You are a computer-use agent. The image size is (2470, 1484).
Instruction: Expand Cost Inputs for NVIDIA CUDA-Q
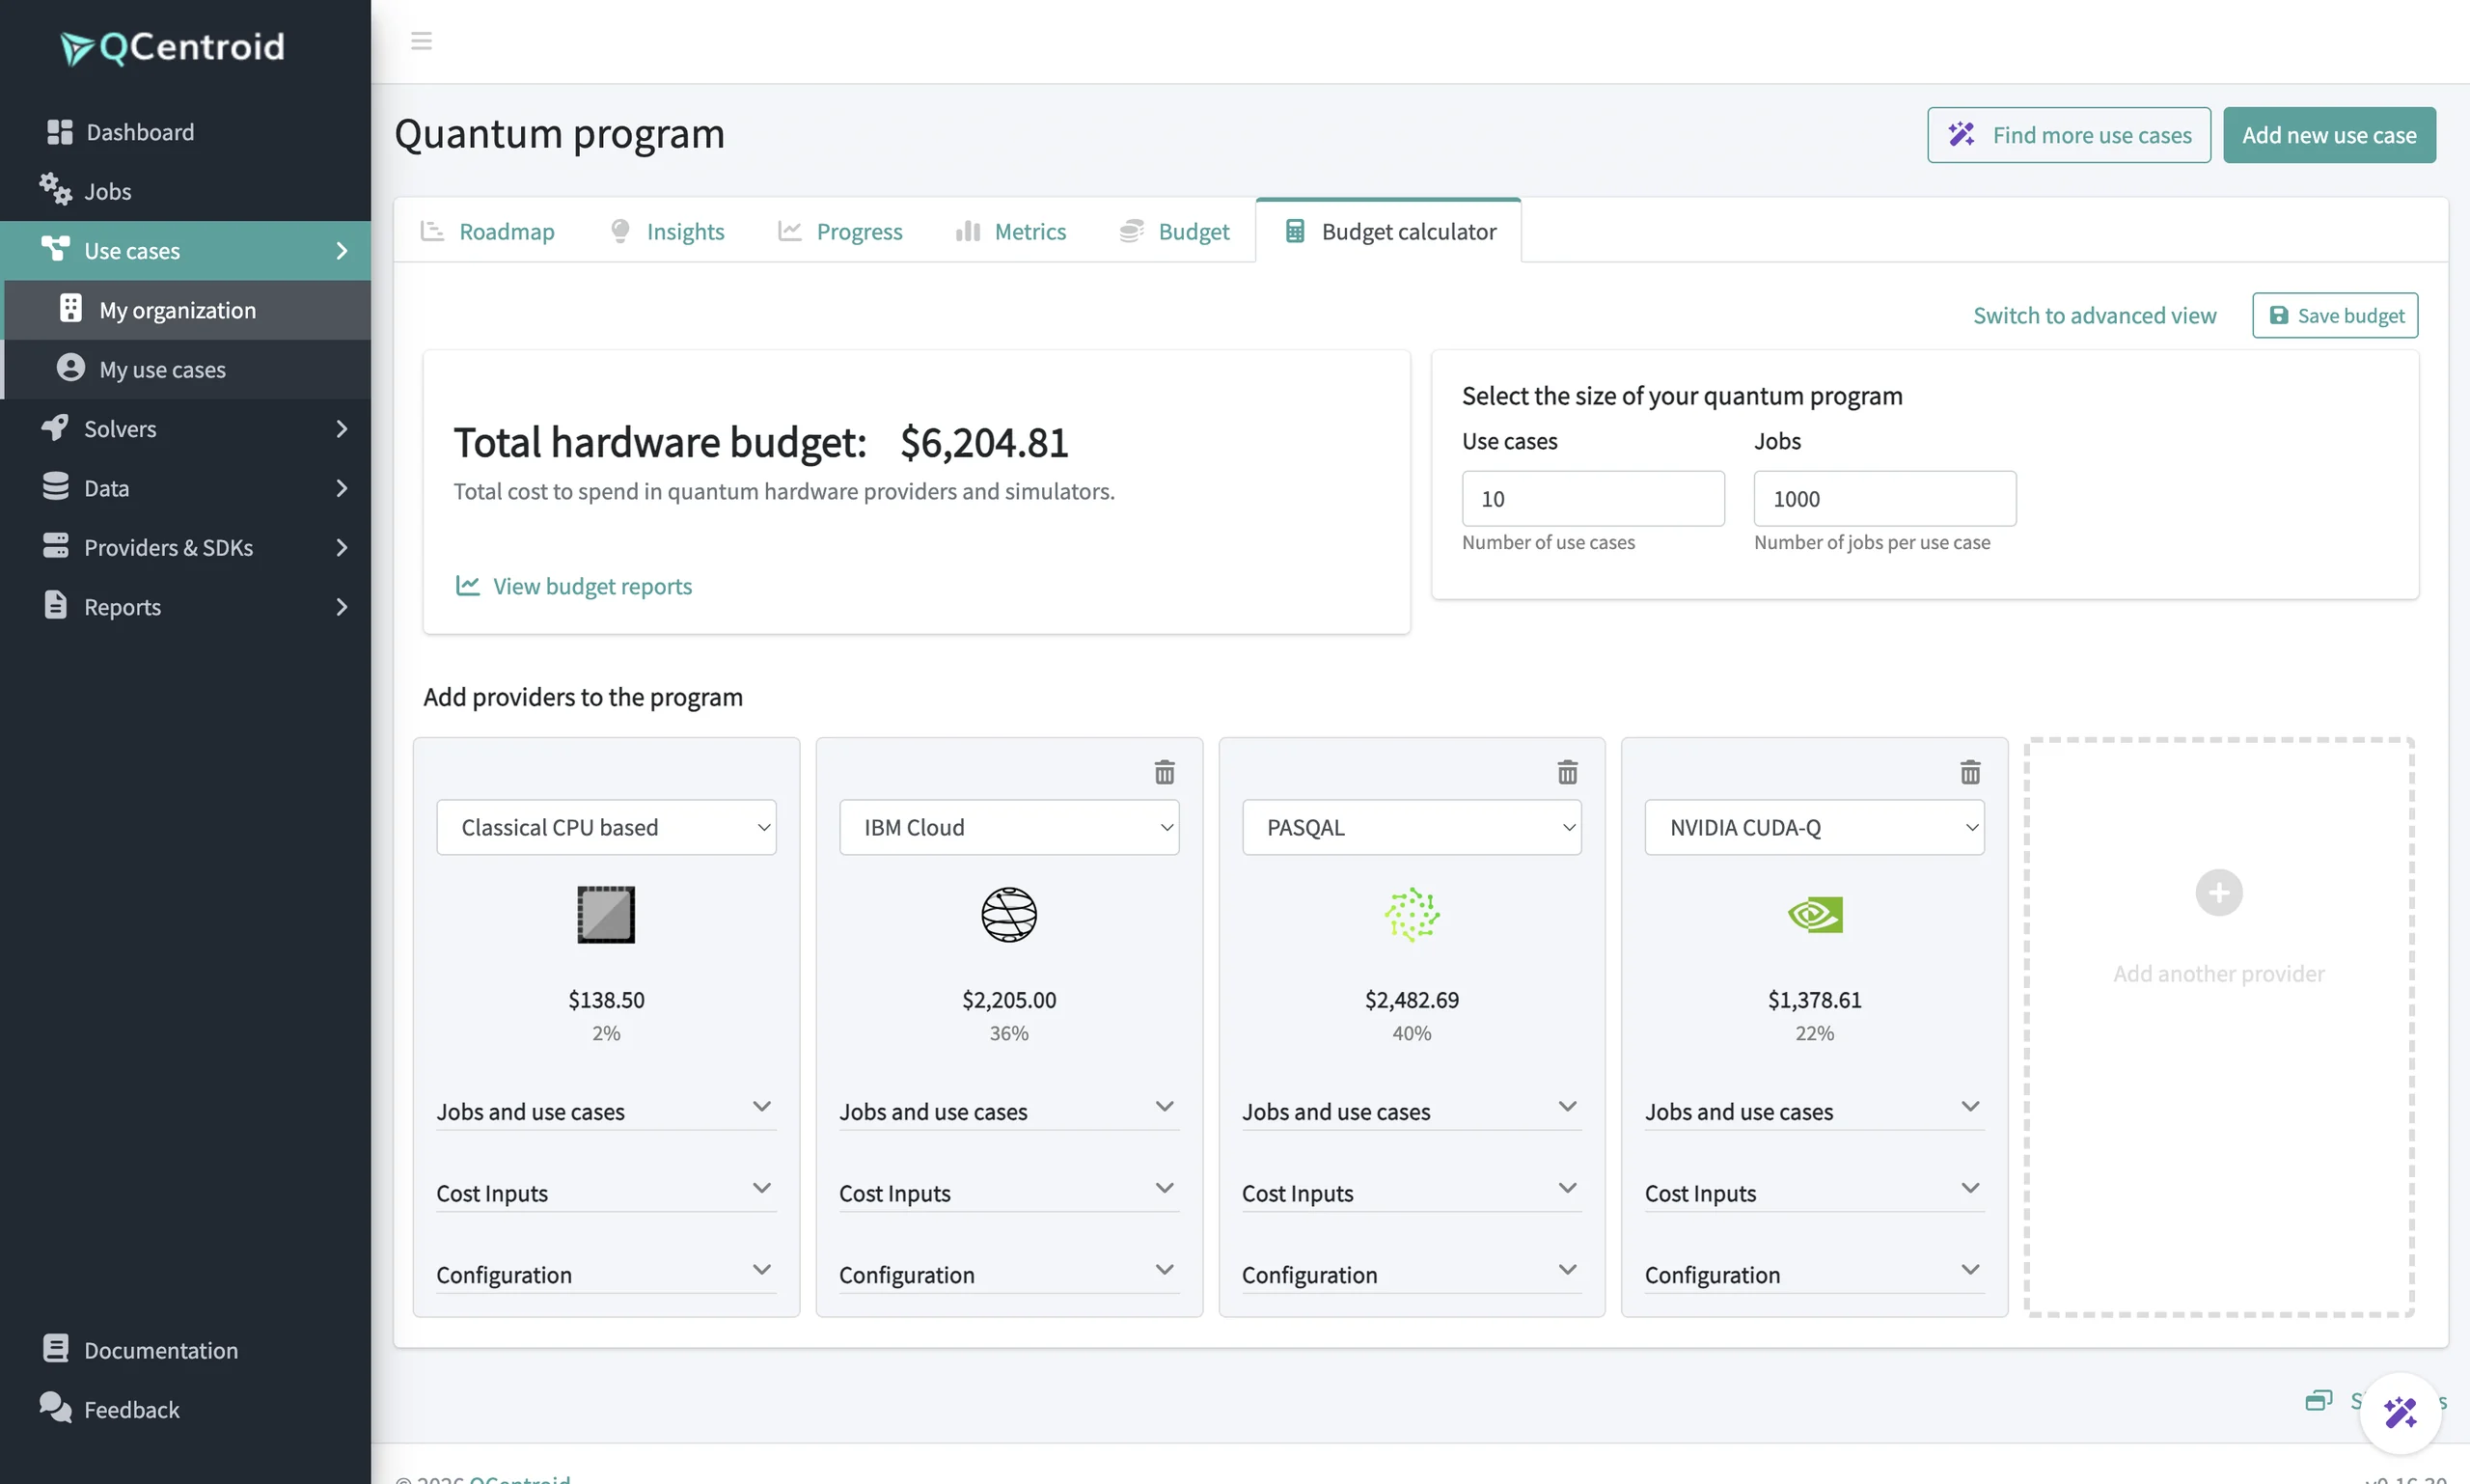coord(1814,1192)
